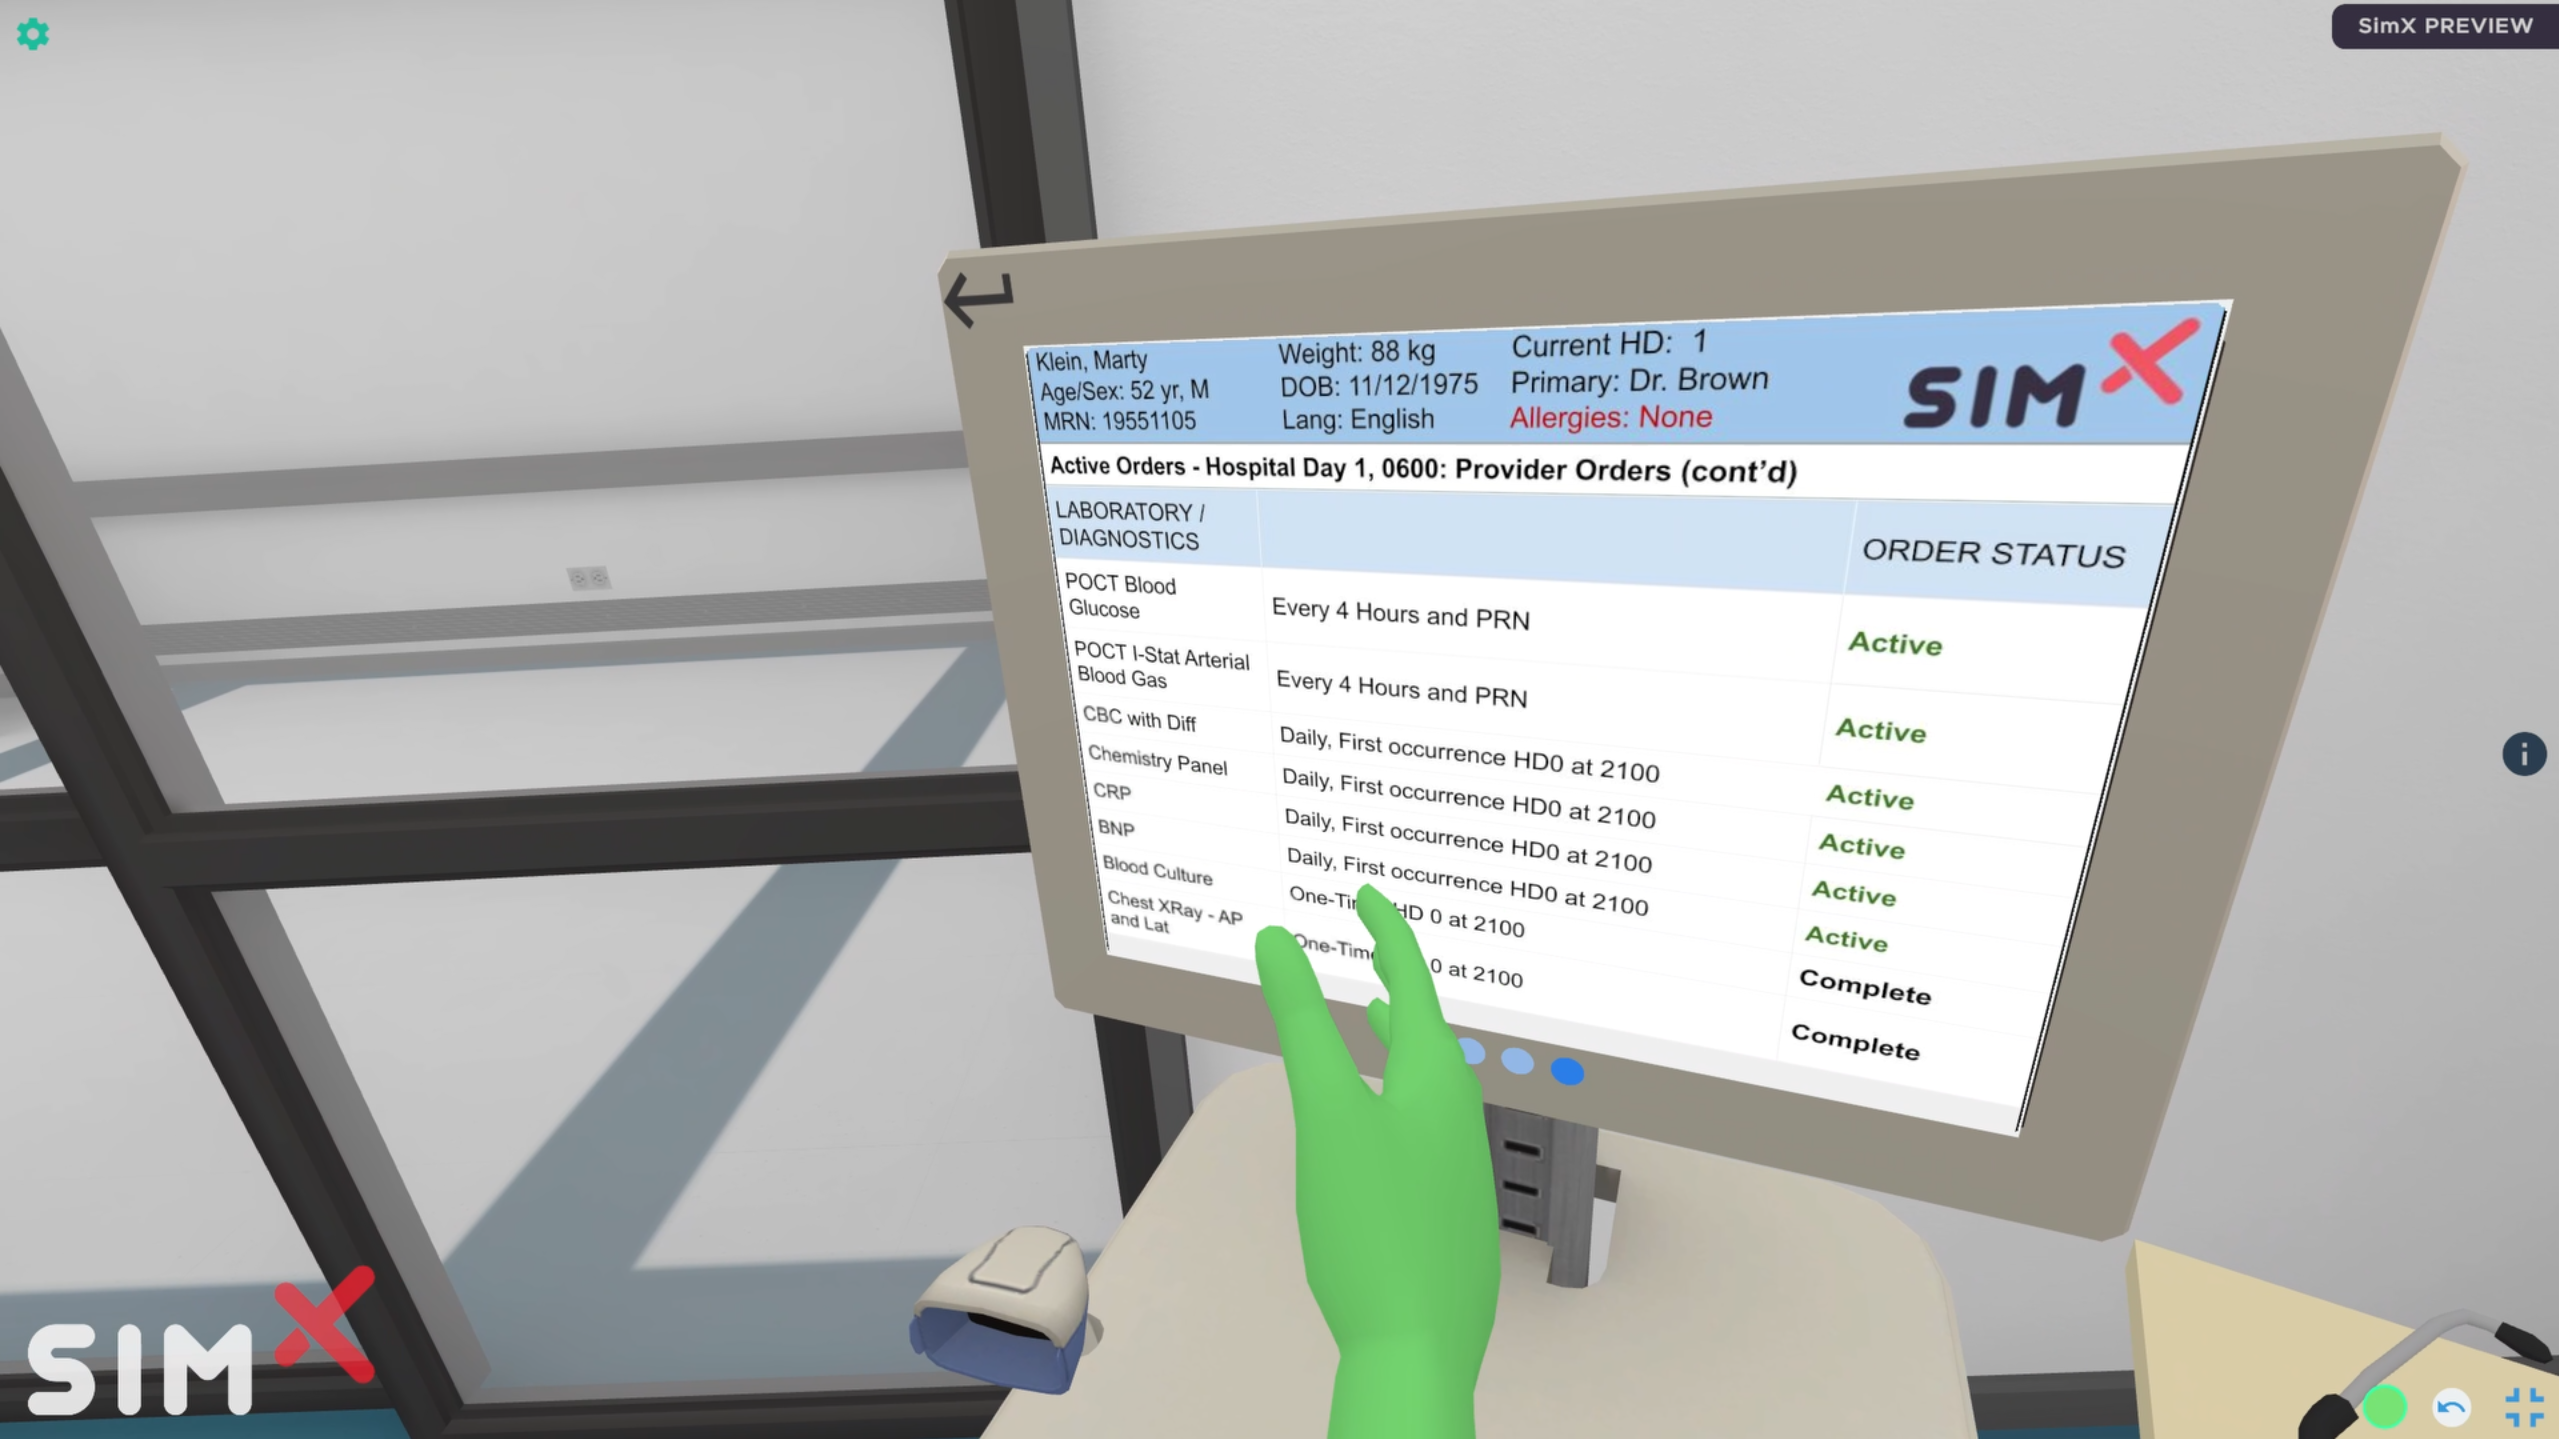
Task: Click the SimX PREVIEW badge
Action: click(2445, 26)
